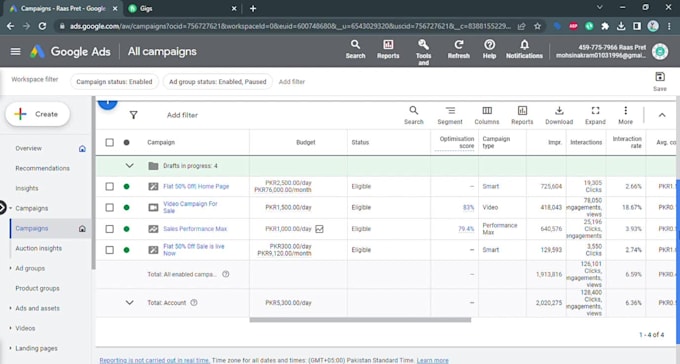Open the browser extensions puzzle icon
Screen dimensions: 680x364
(605, 26)
